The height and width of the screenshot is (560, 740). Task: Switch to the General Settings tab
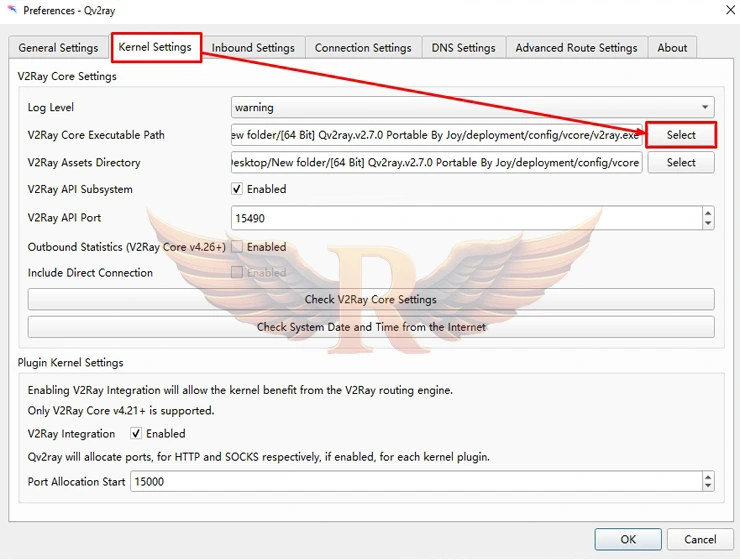click(x=58, y=47)
